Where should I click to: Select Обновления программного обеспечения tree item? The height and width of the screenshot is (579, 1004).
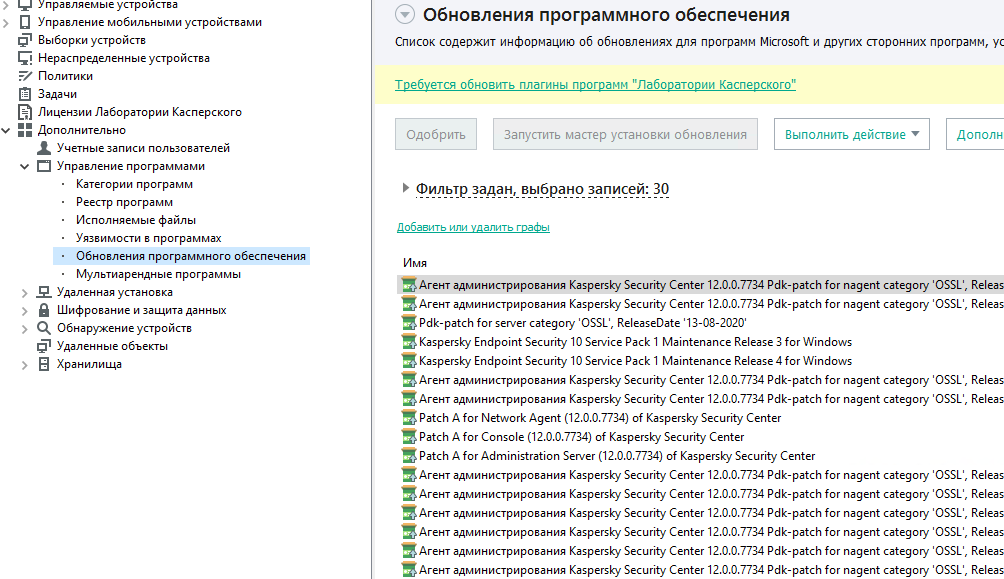point(191,256)
